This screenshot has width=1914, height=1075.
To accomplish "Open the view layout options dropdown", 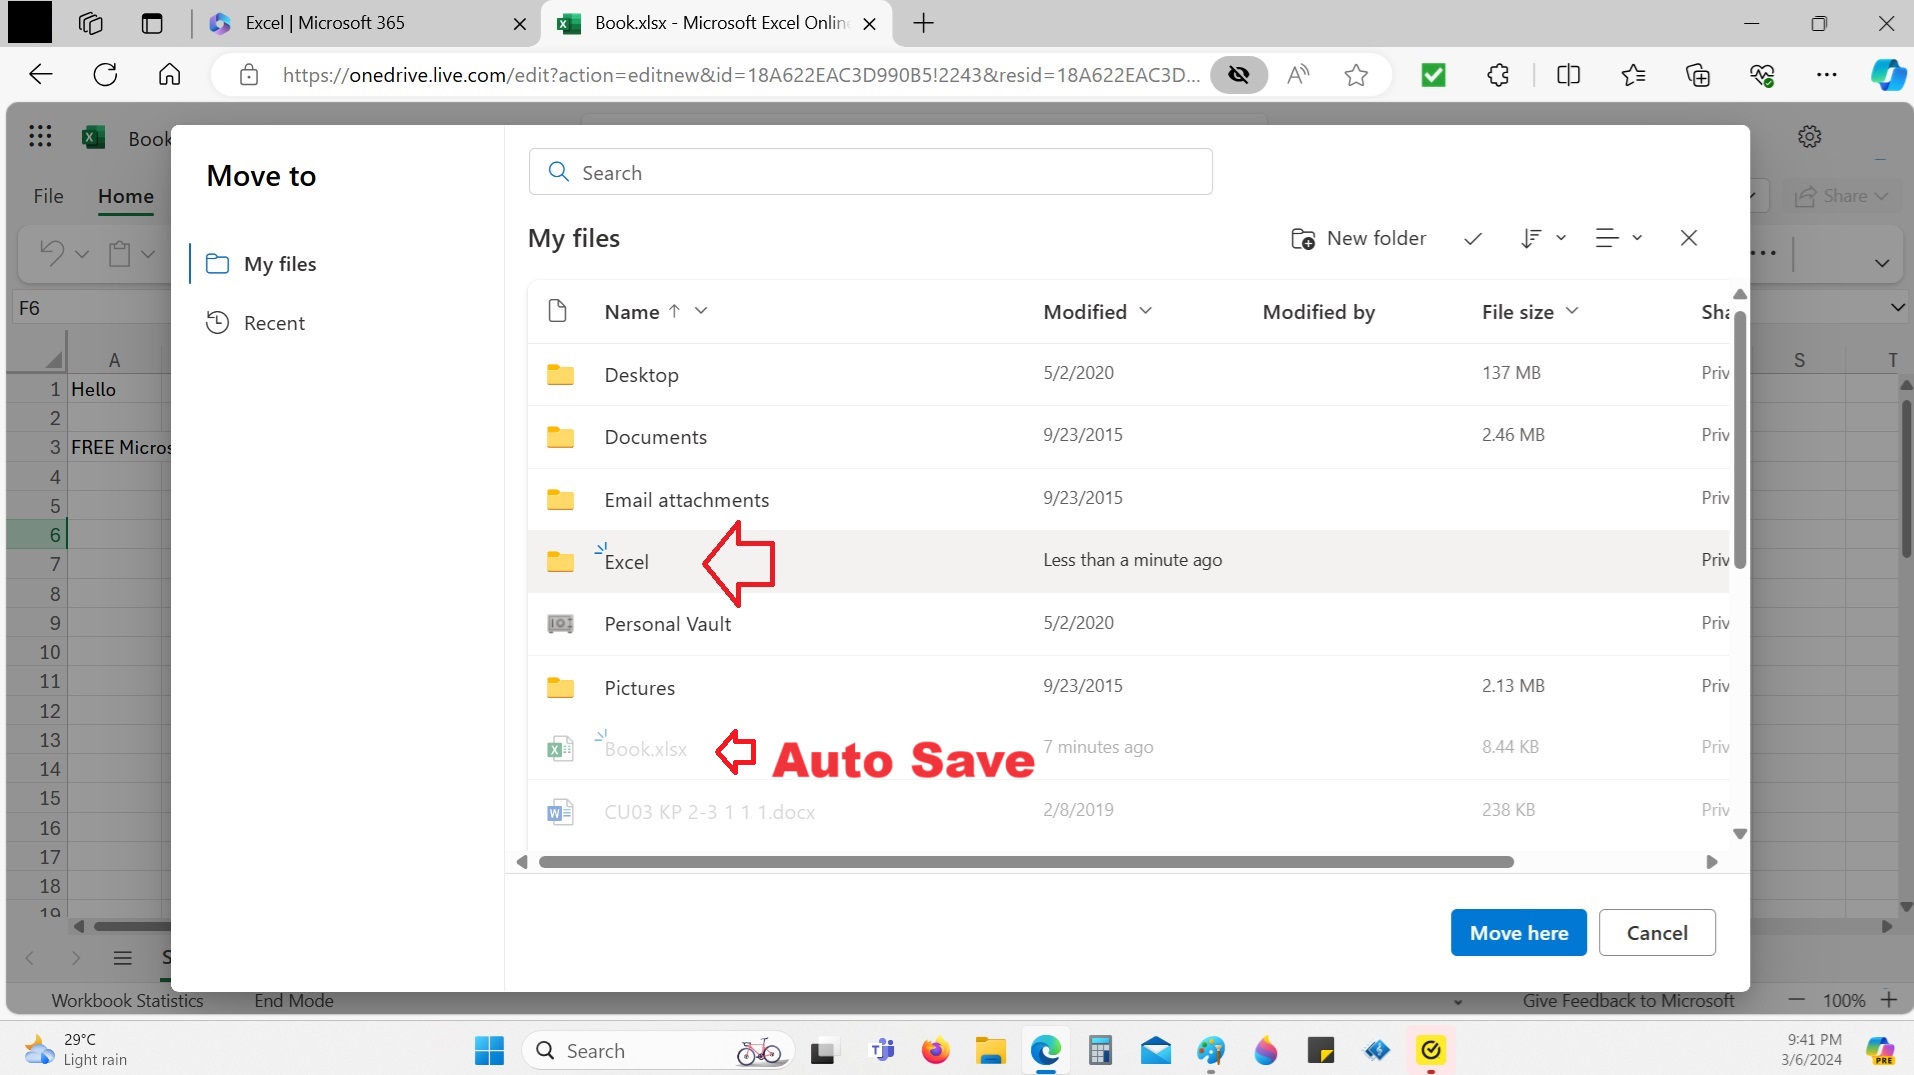I will coord(1618,238).
